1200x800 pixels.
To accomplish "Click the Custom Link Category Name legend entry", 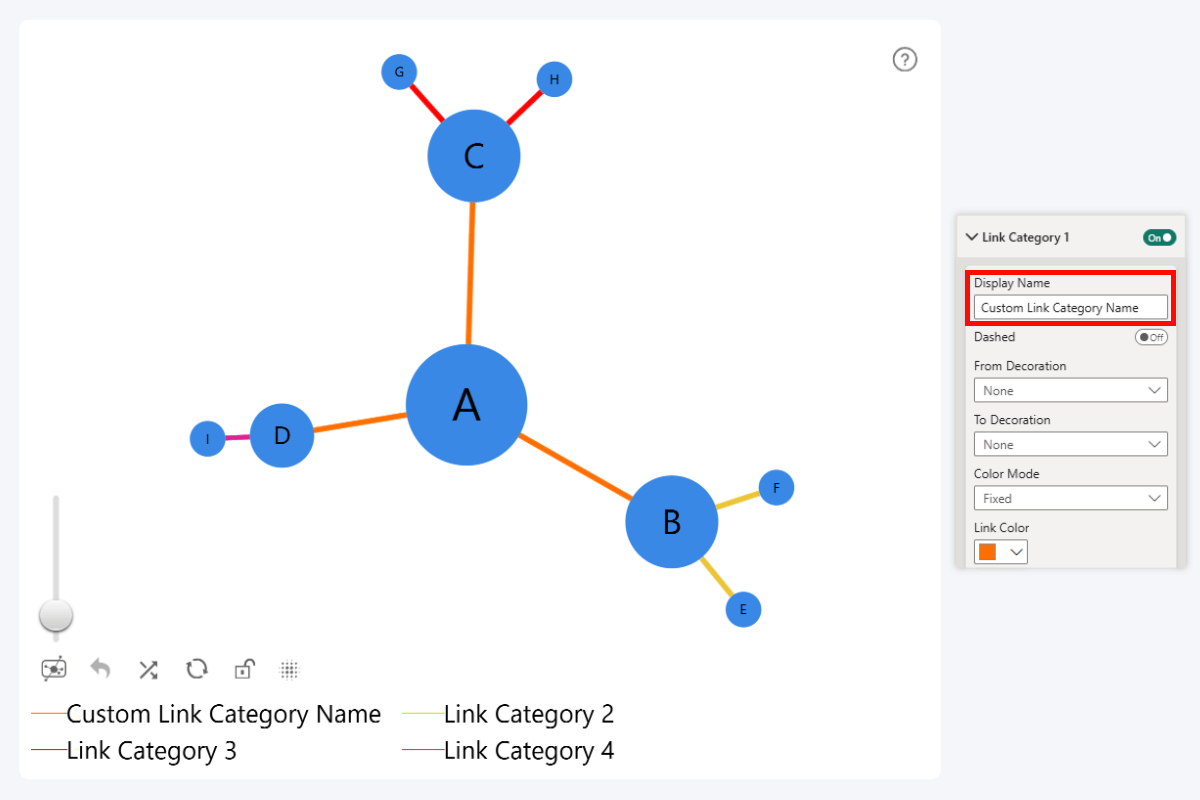I will (223, 714).
